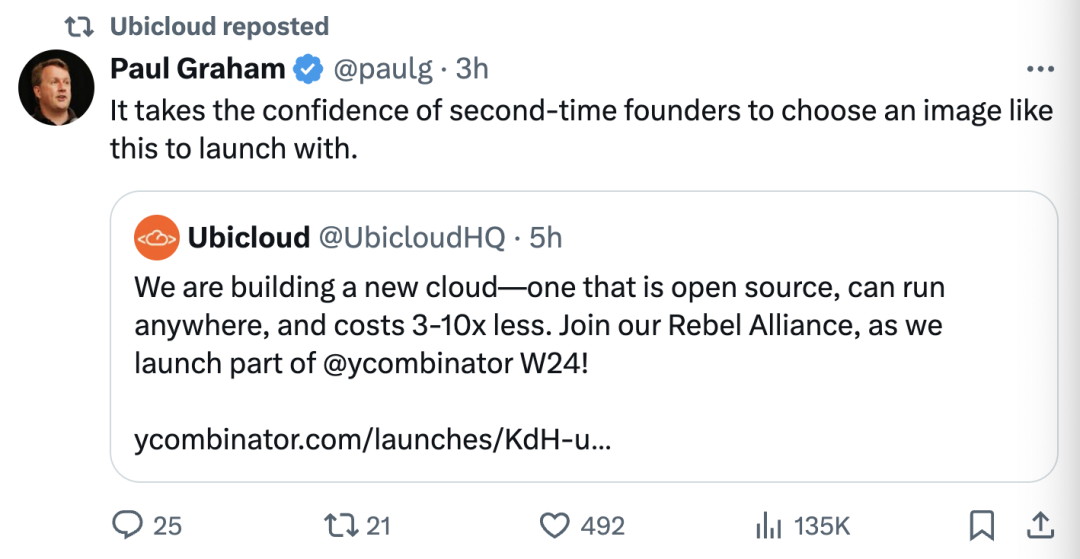
Task: Repost this tweet via retweet icon
Action: (x=341, y=525)
